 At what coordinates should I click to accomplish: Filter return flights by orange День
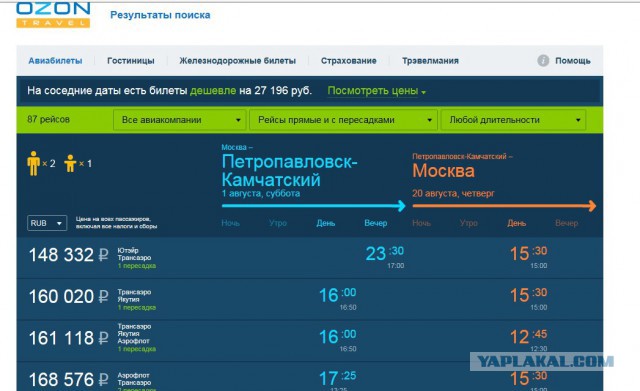click(x=516, y=223)
